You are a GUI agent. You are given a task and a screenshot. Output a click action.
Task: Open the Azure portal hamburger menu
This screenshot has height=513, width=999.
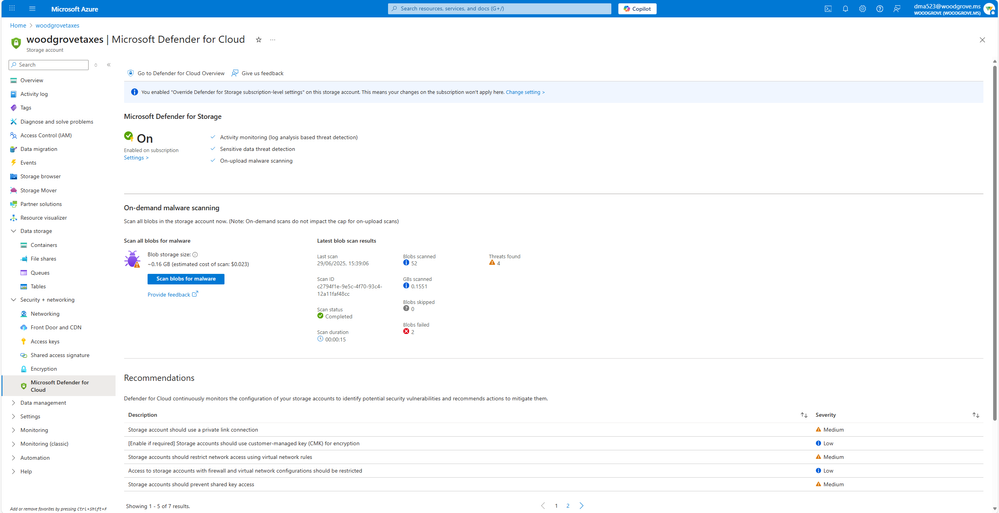[32, 8]
